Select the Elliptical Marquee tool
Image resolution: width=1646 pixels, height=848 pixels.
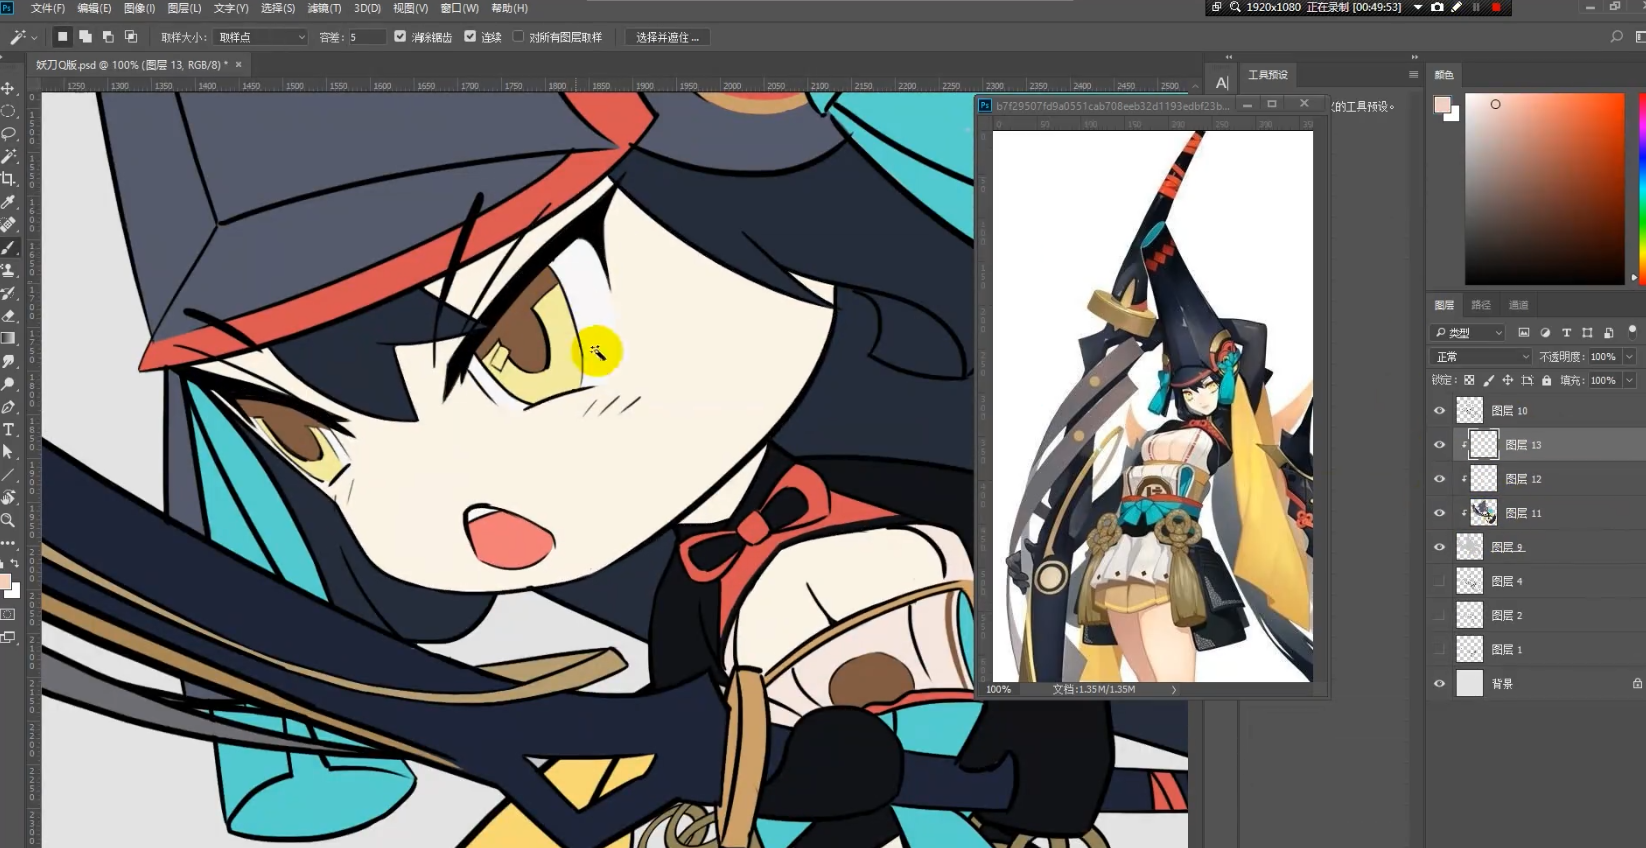pyautogui.click(x=9, y=112)
